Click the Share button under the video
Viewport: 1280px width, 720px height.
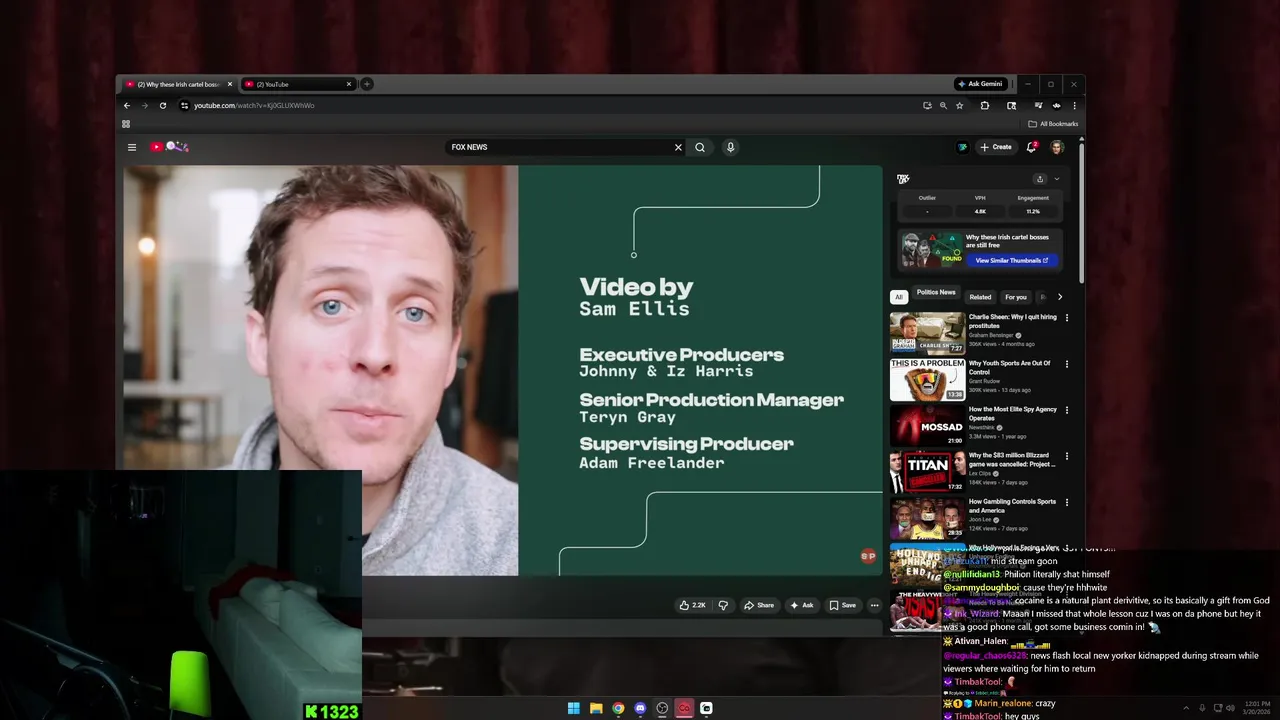759,605
